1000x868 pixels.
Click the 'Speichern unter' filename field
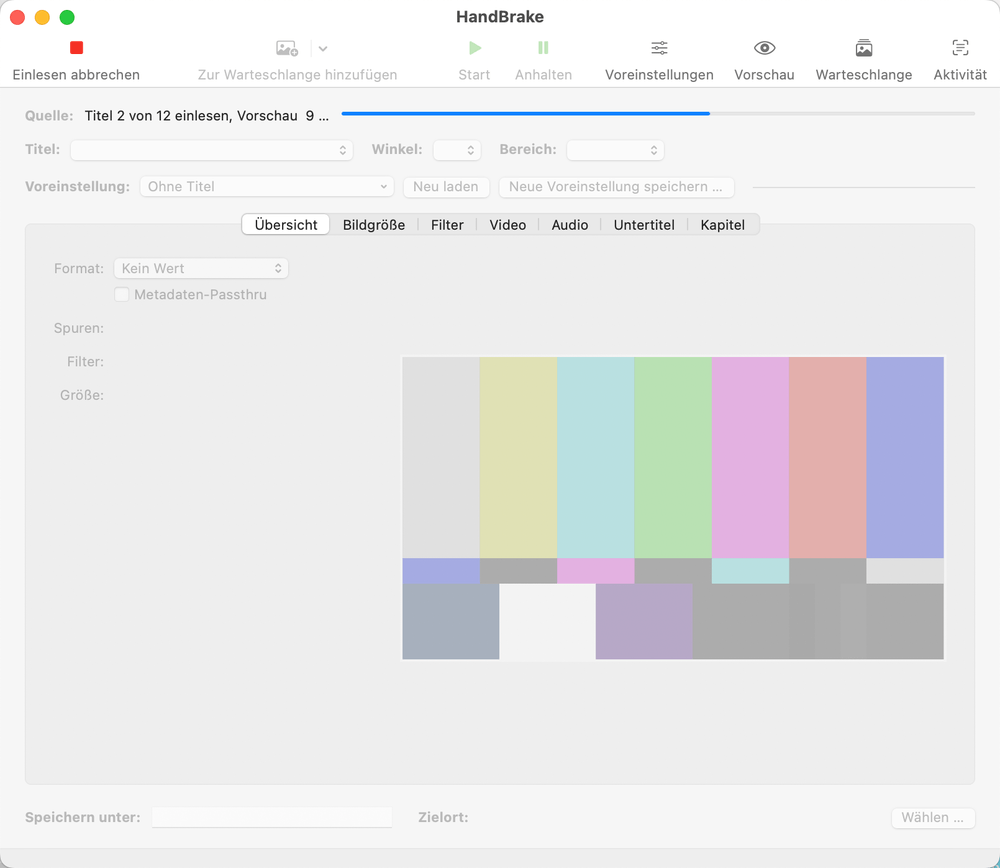point(272,818)
